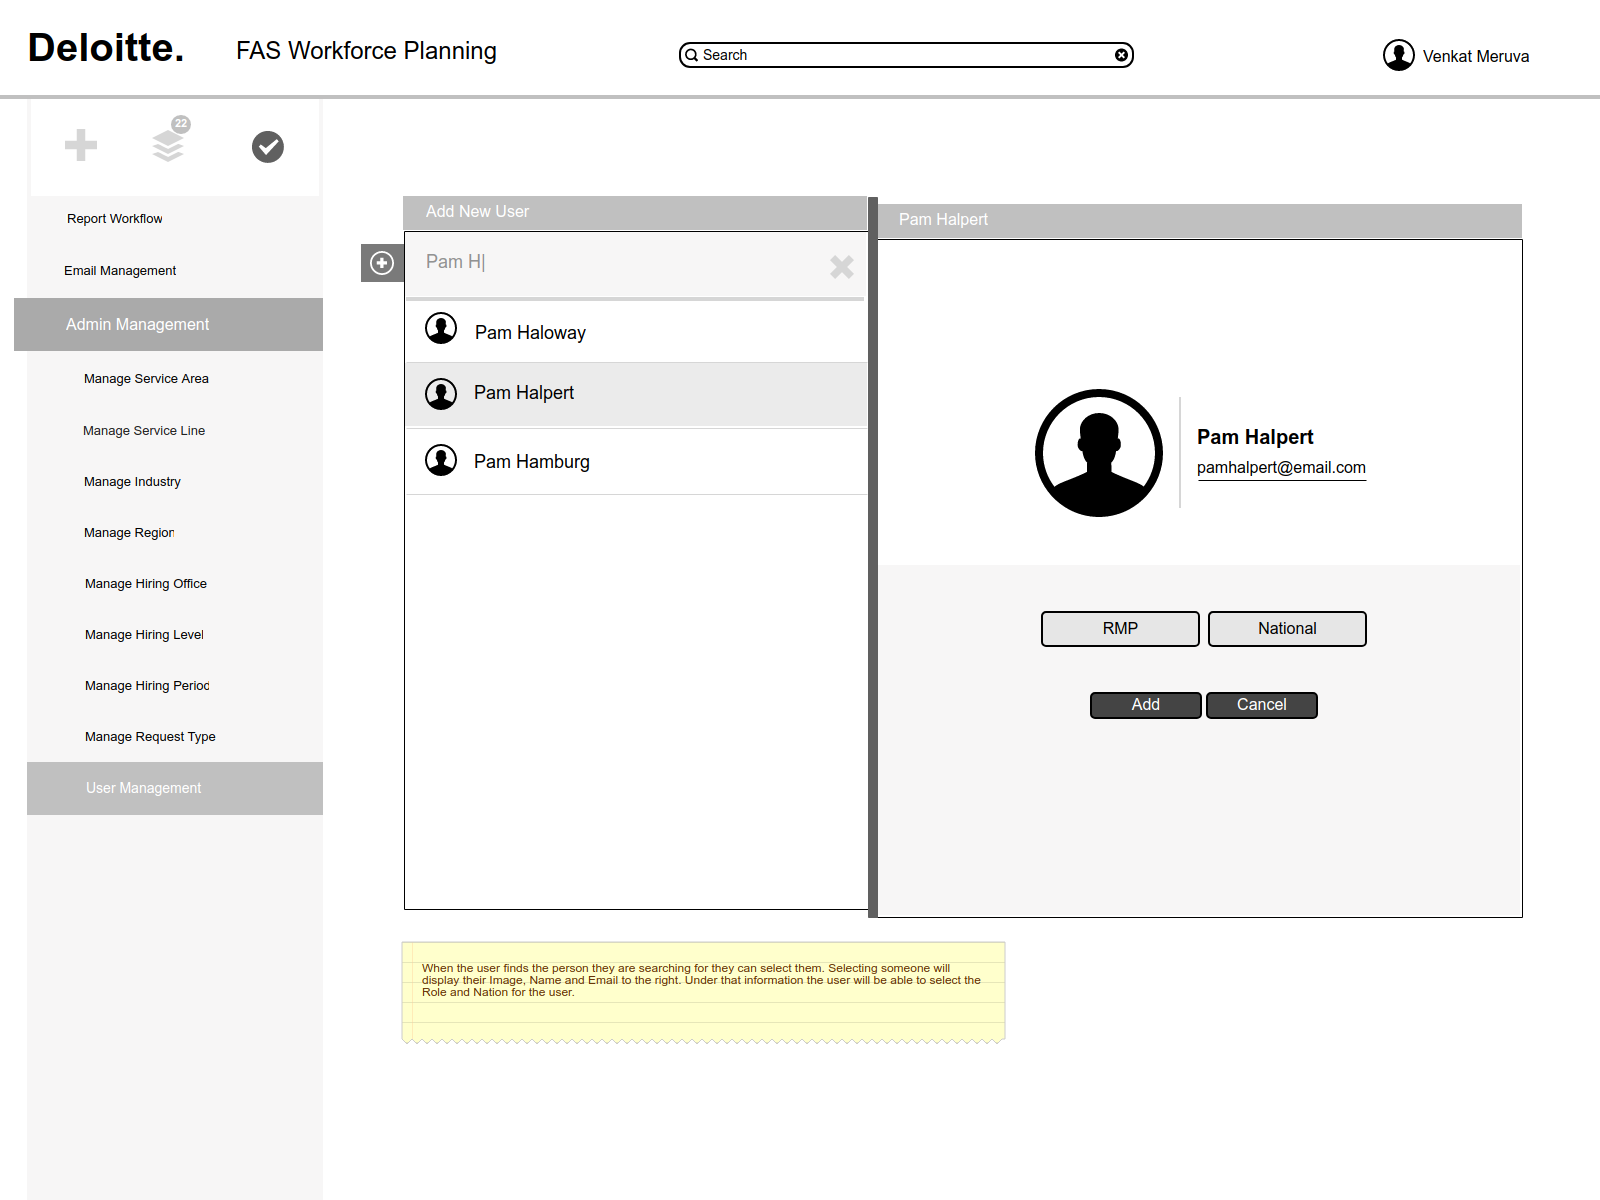Click the plus icon in sidebar toolbar
1600x1200 pixels.
point(81,146)
